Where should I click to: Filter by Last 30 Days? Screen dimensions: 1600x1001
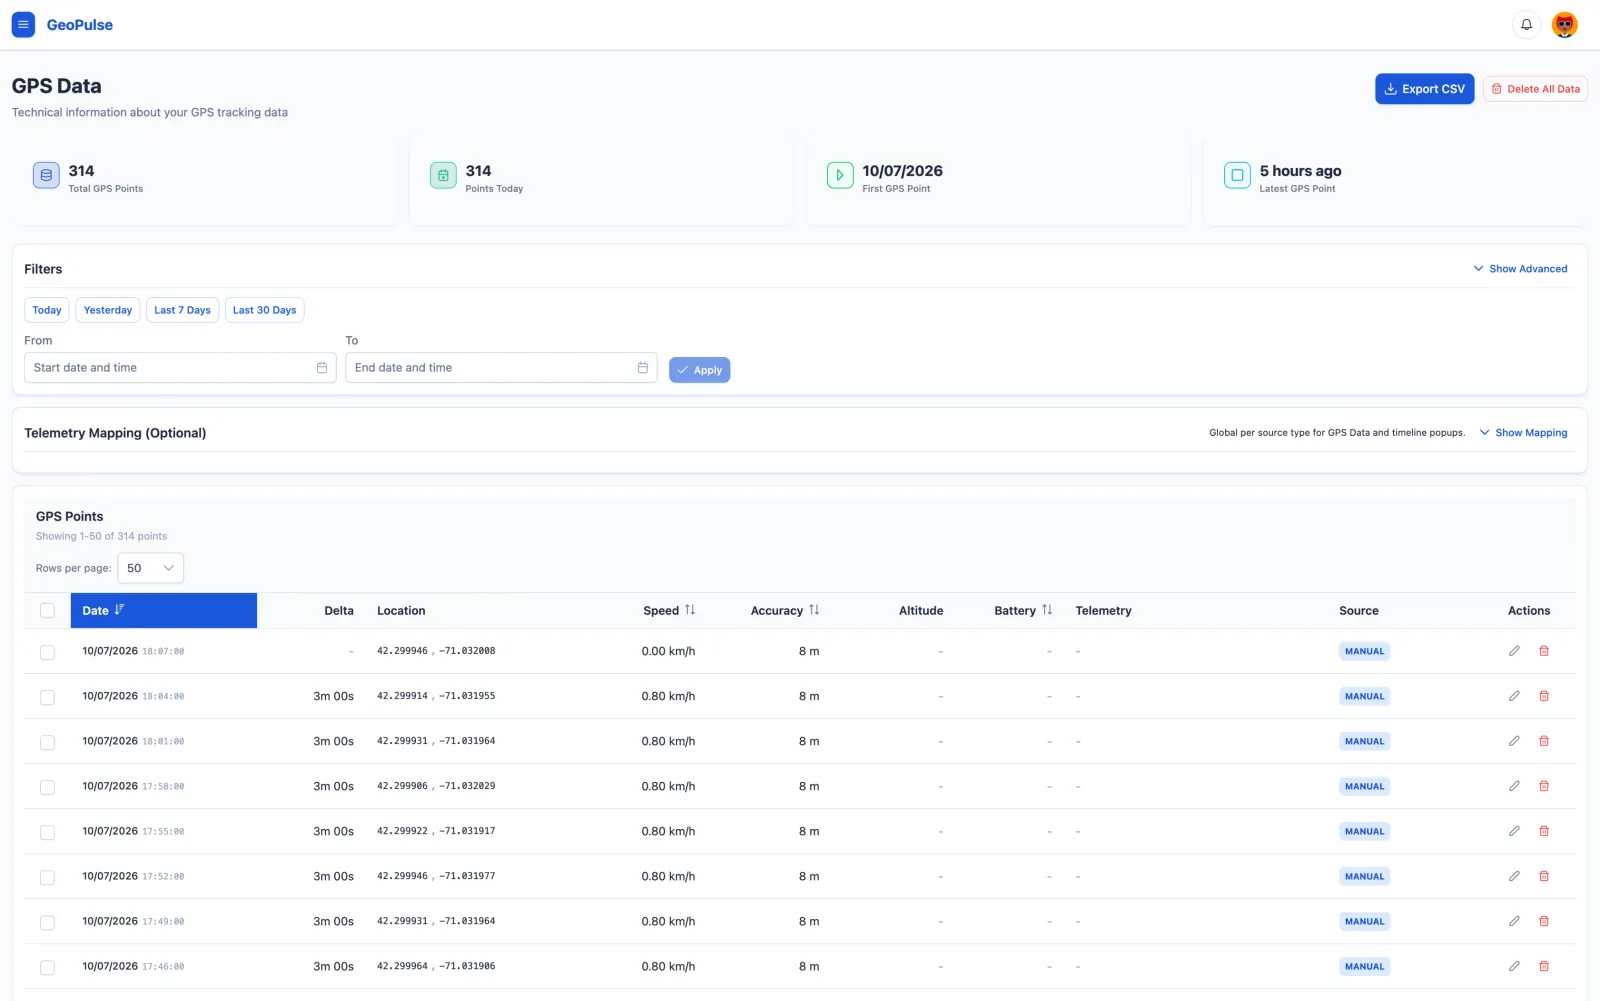264,310
